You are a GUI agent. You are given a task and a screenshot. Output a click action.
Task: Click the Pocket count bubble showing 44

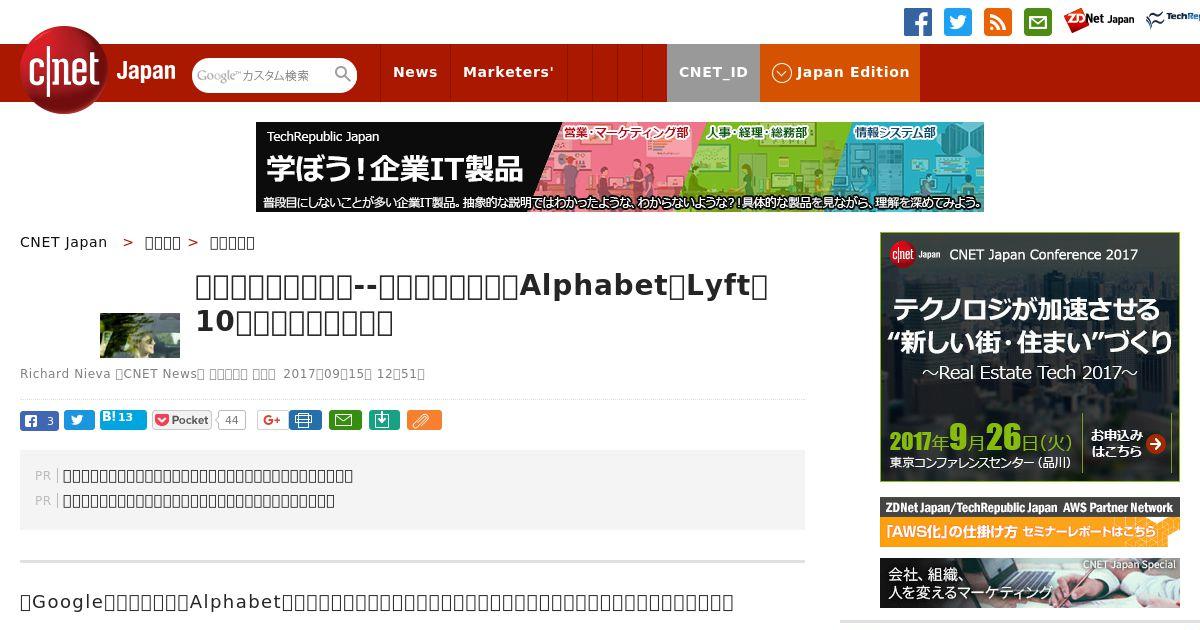pos(231,421)
